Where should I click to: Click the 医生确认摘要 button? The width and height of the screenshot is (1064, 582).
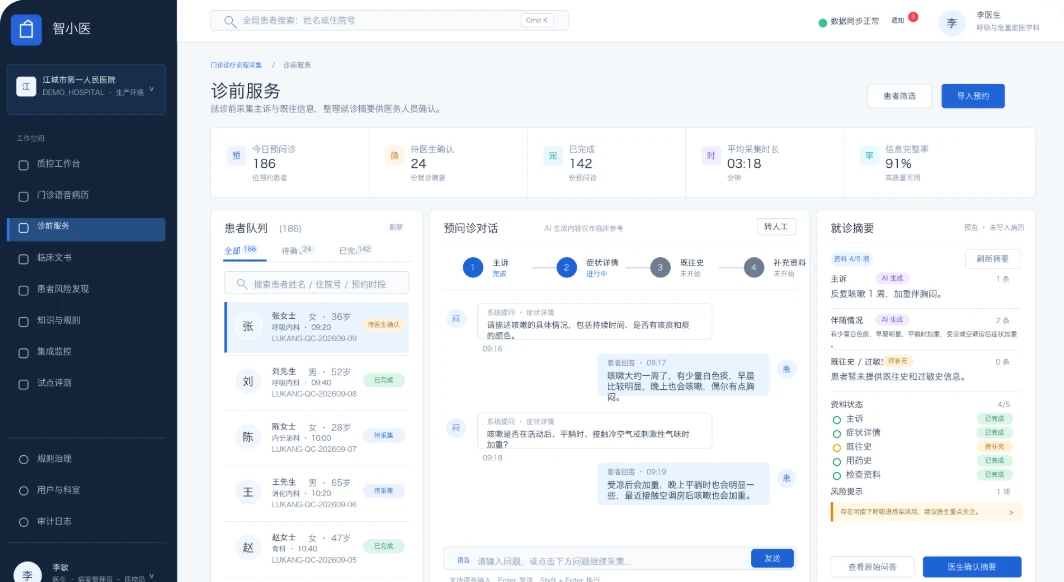pyautogui.click(x=972, y=566)
